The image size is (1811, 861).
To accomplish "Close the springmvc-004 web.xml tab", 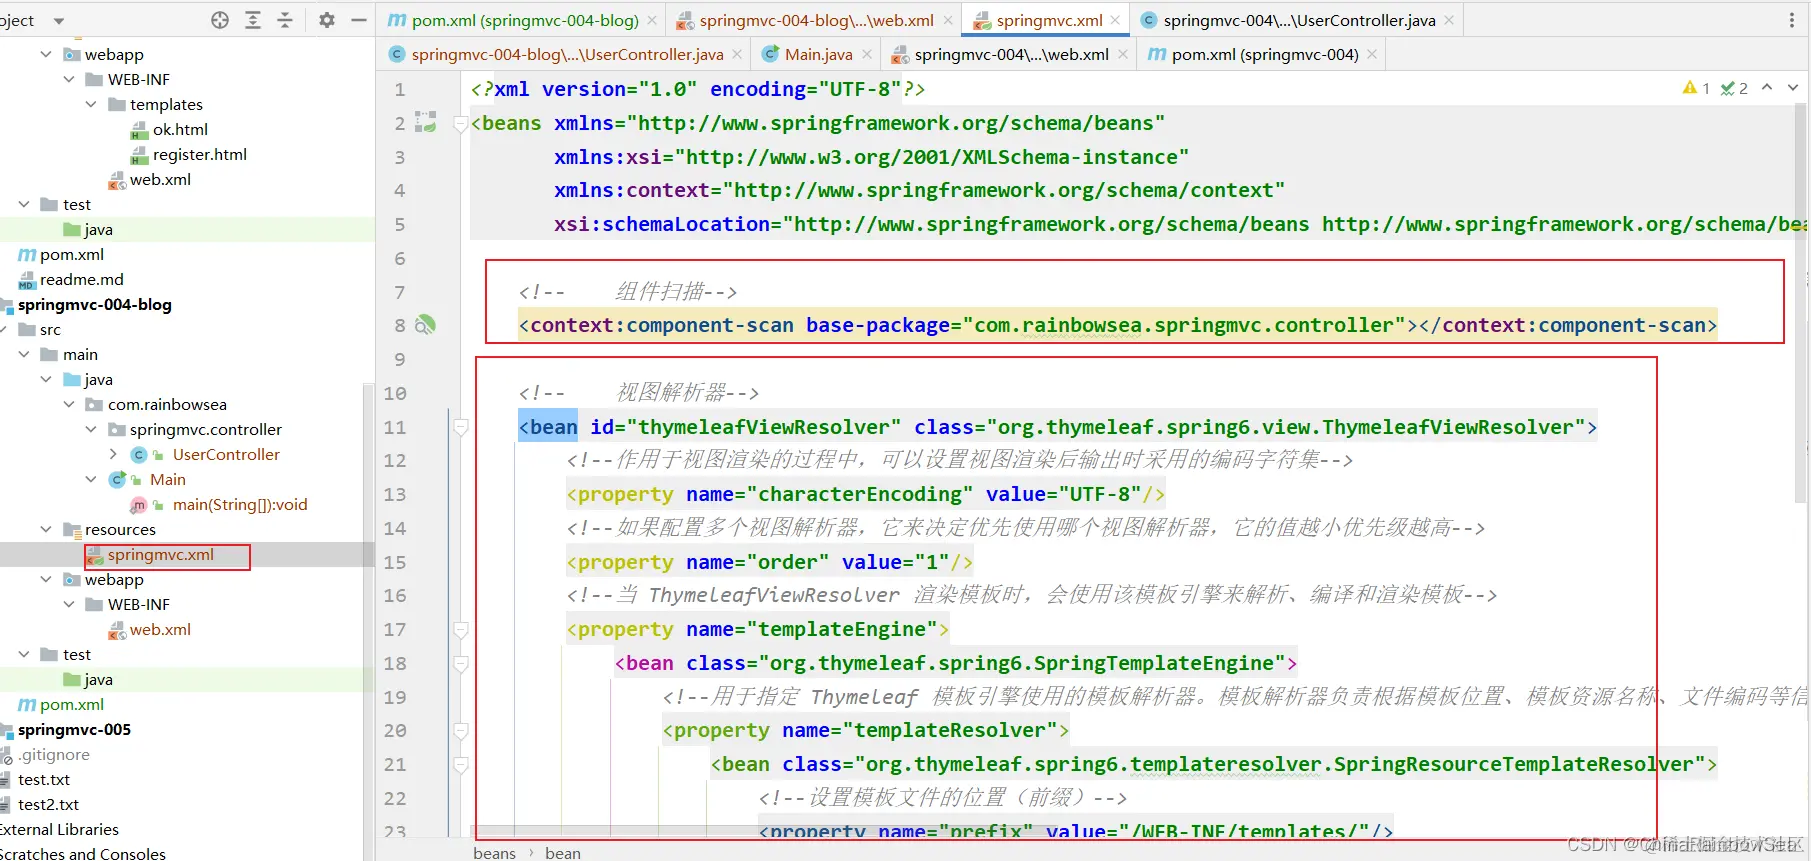I will point(1123,54).
